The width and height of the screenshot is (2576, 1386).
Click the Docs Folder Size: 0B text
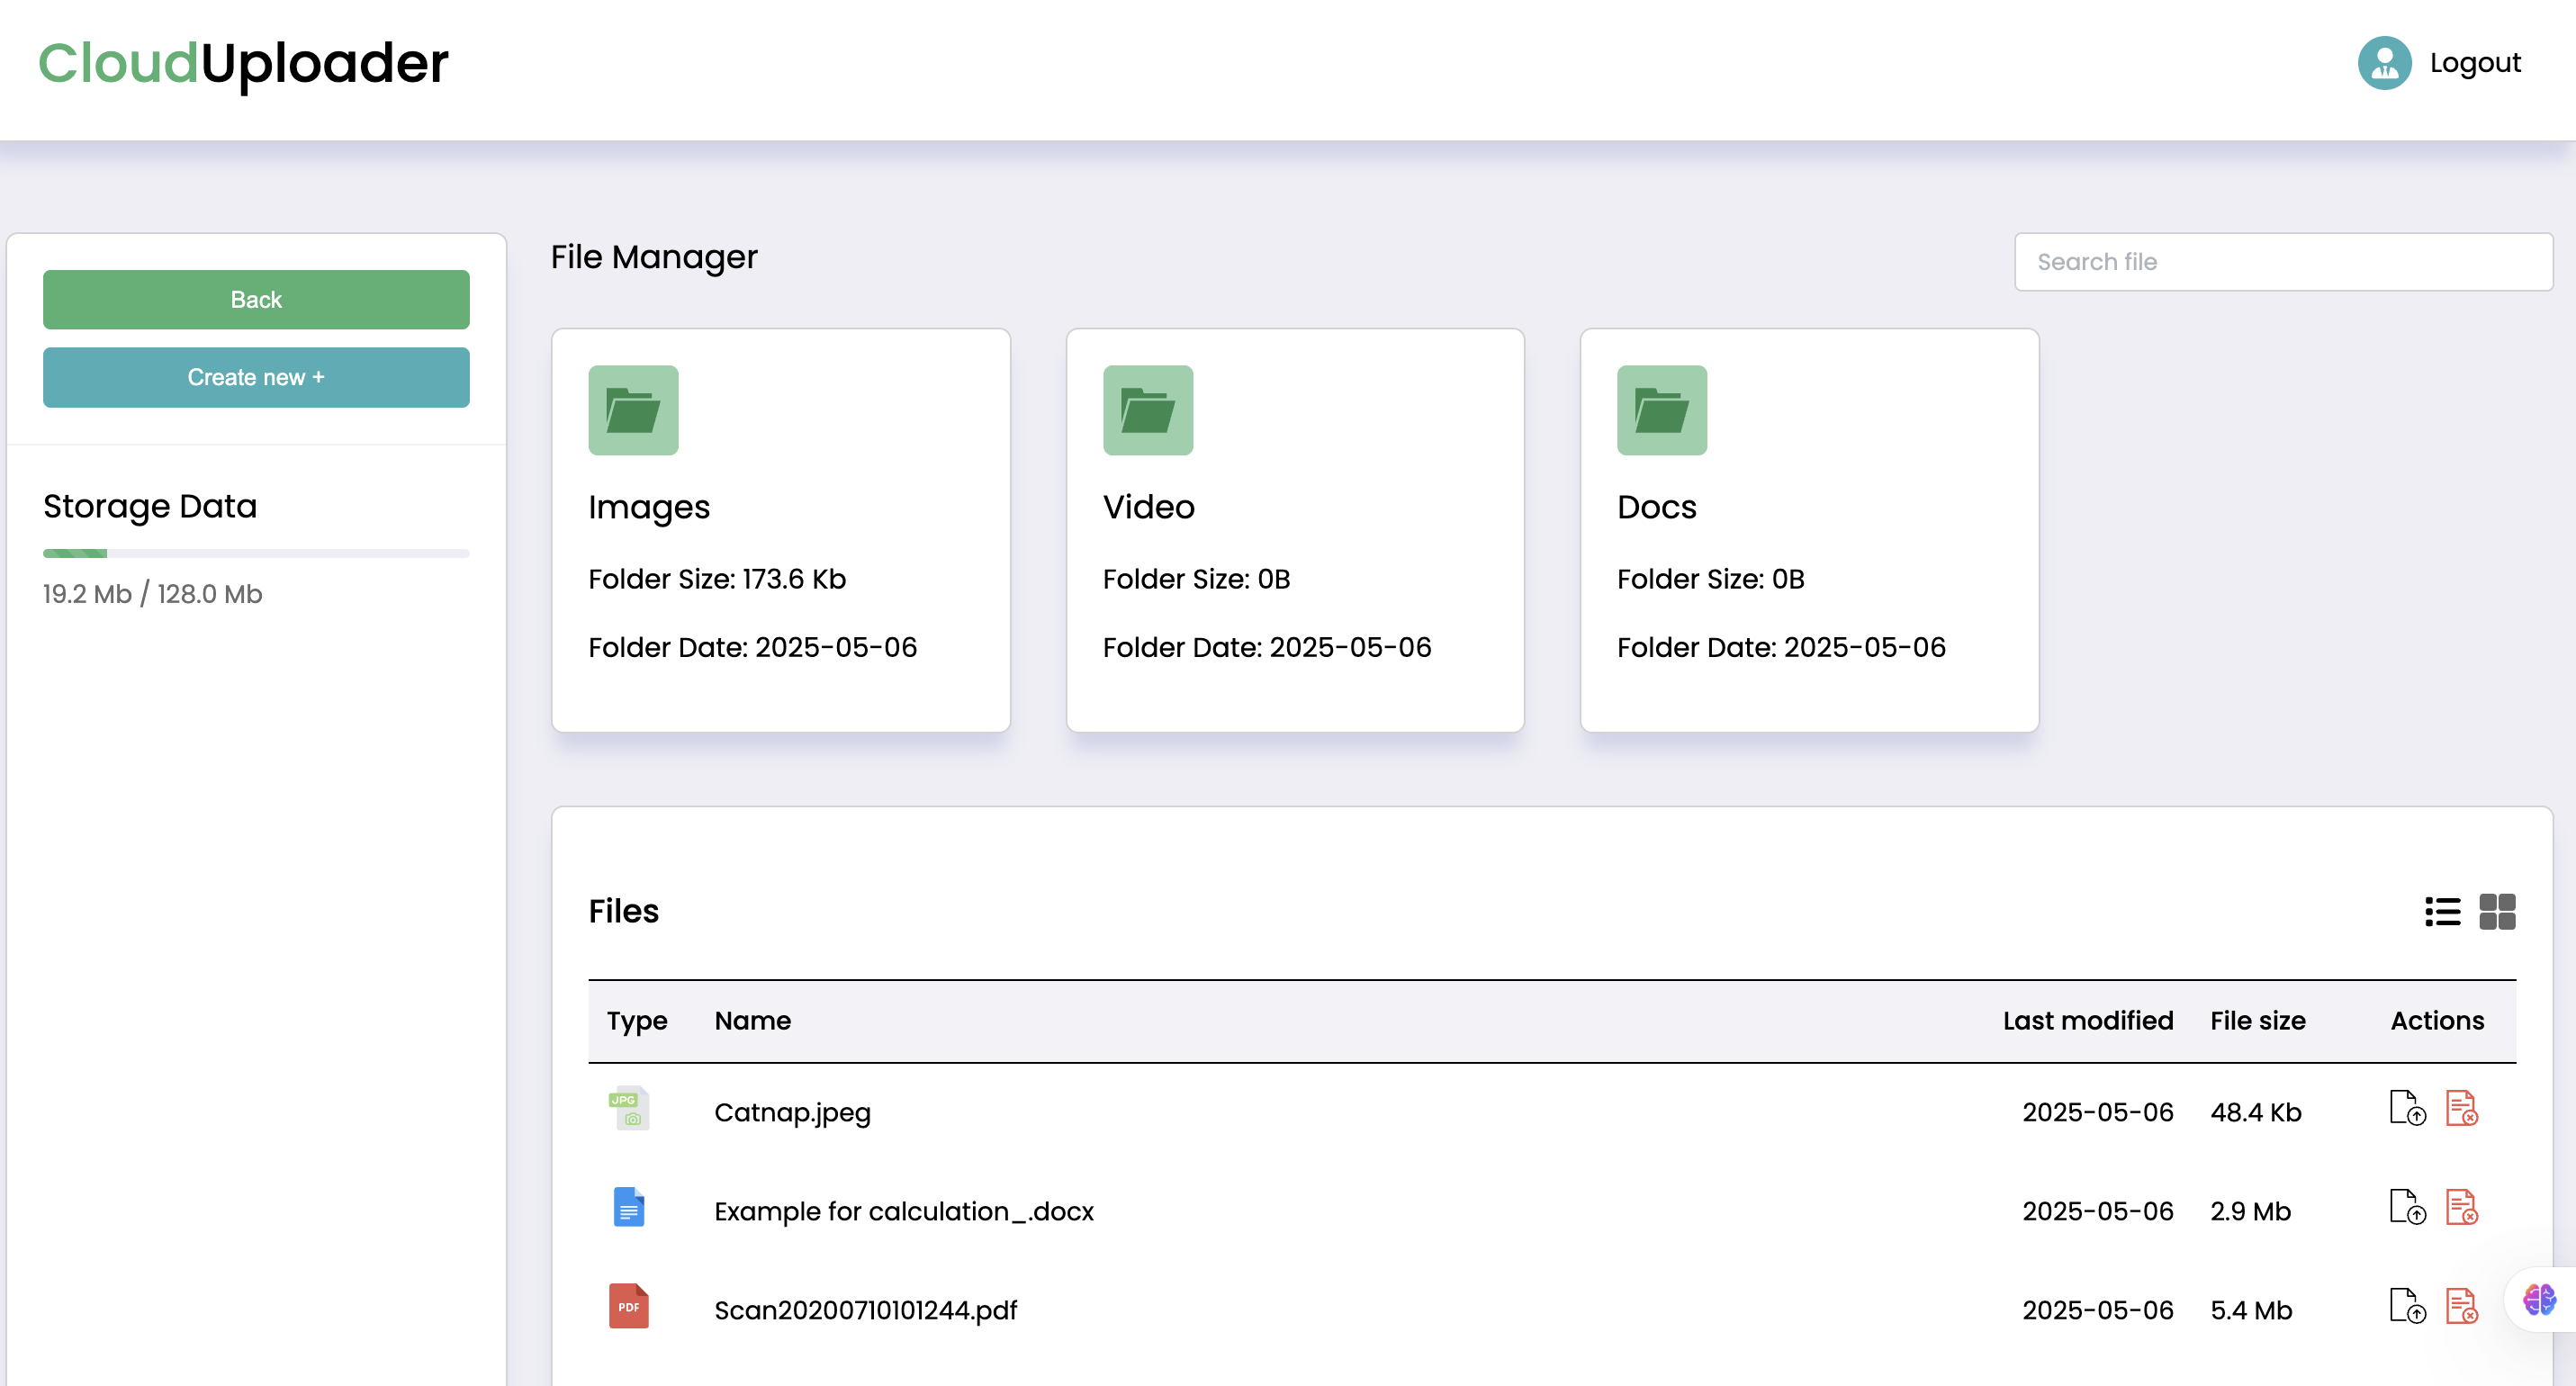click(x=1710, y=579)
